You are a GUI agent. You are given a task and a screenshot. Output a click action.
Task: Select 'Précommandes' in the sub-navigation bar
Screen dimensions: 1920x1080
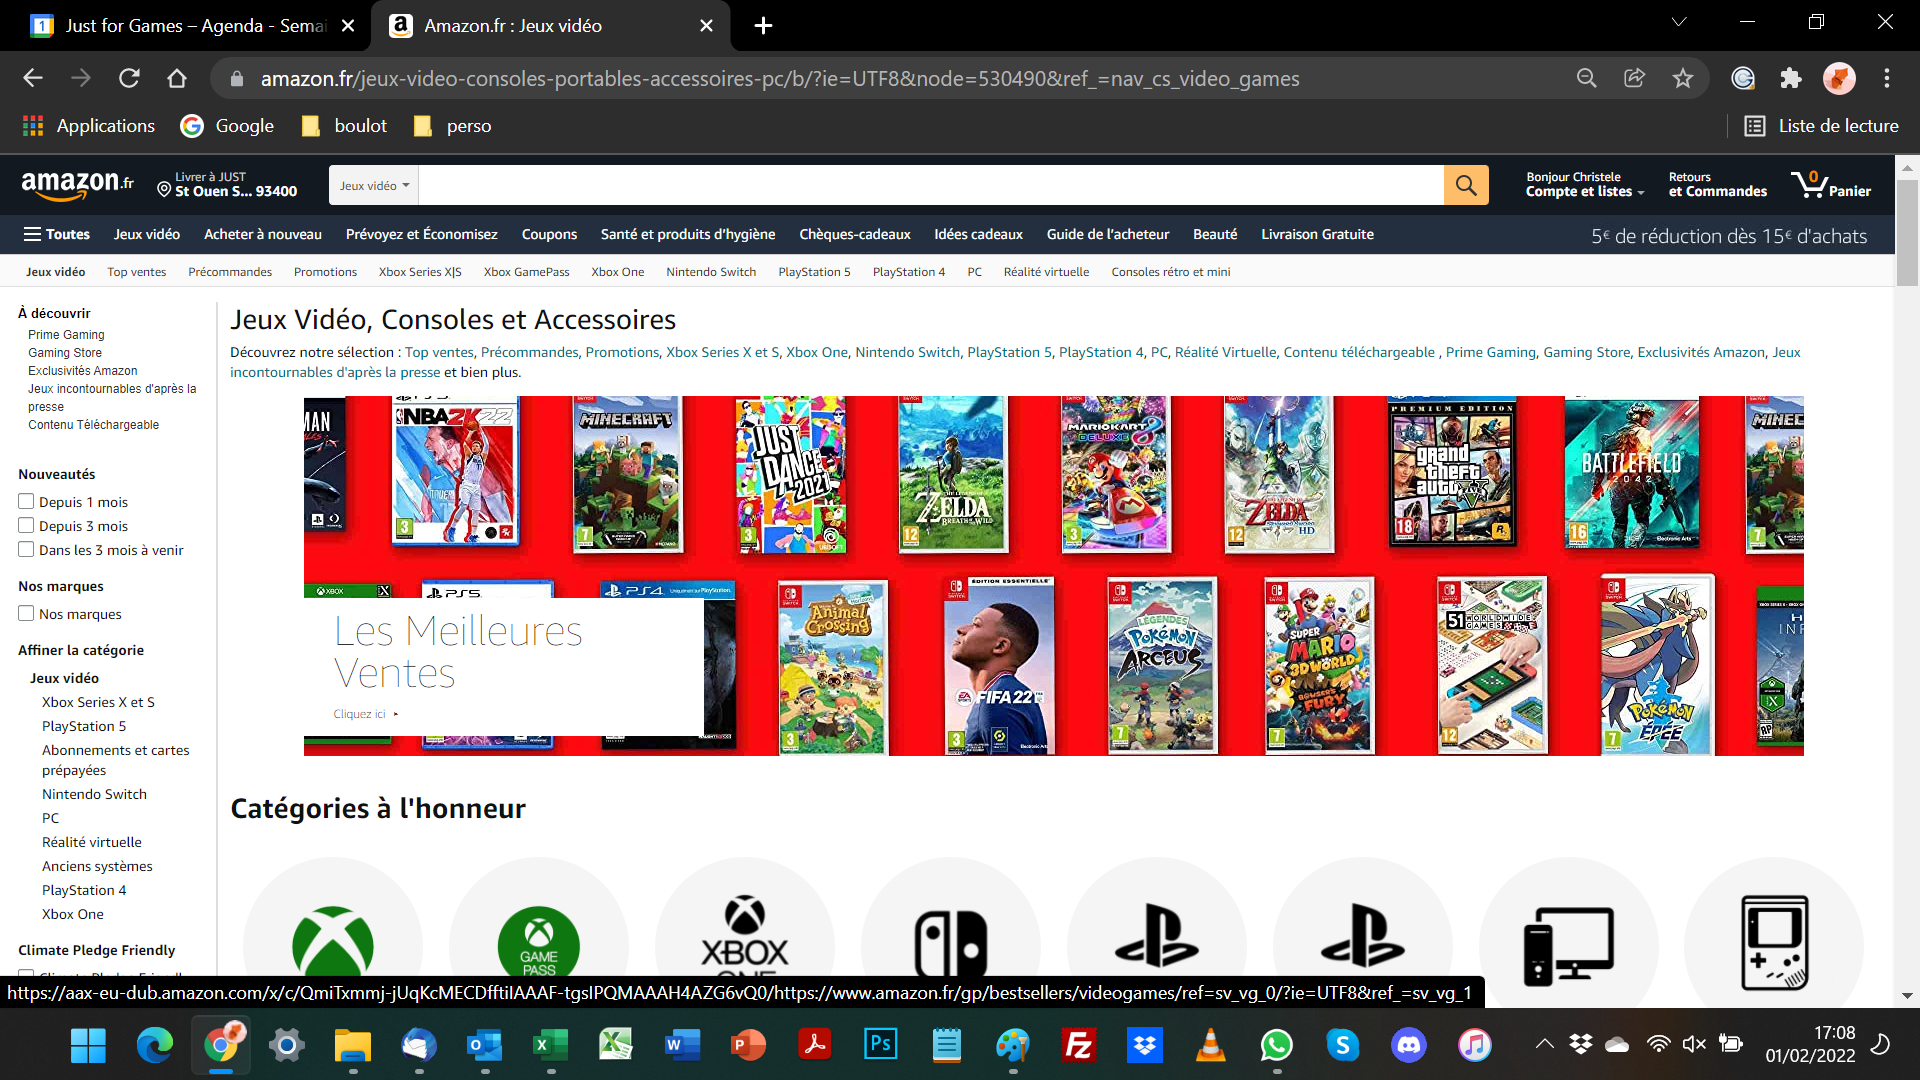pyautogui.click(x=230, y=272)
